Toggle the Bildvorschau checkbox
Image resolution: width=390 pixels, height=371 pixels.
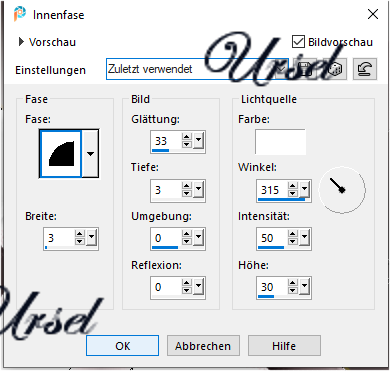tap(298, 42)
